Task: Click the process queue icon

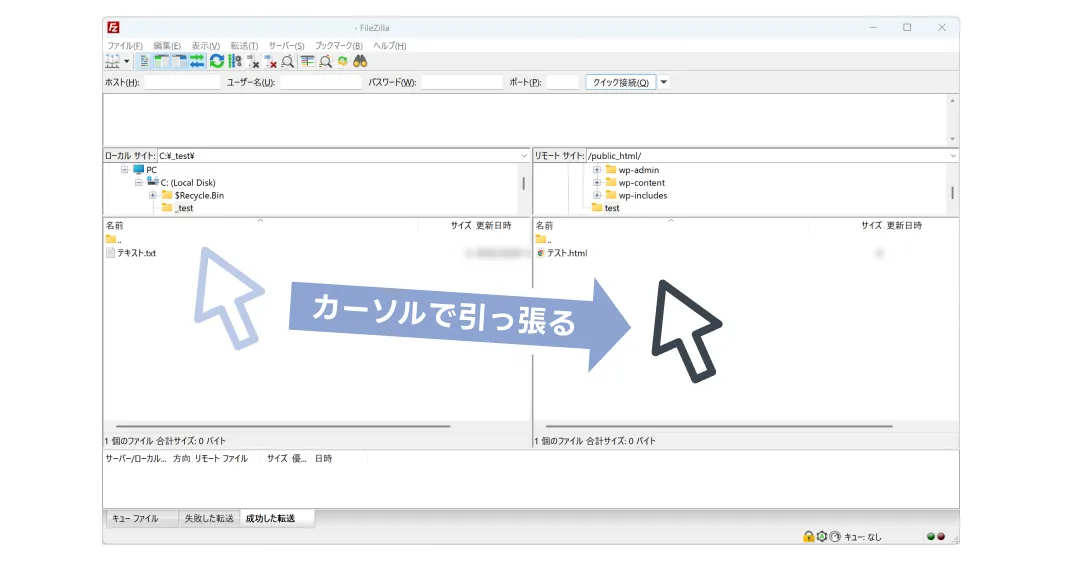Action: [235, 61]
